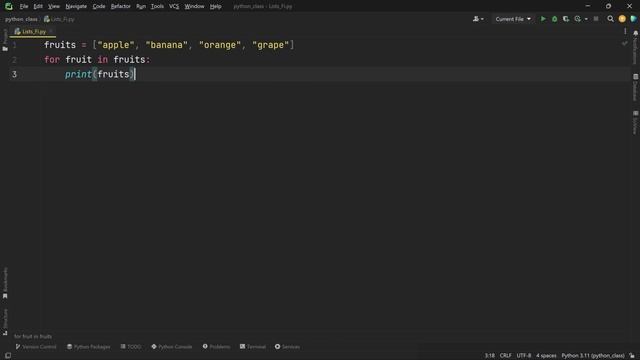Image resolution: width=640 pixels, height=360 pixels.
Task: Open the Services tool window
Action: coord(287,347)
